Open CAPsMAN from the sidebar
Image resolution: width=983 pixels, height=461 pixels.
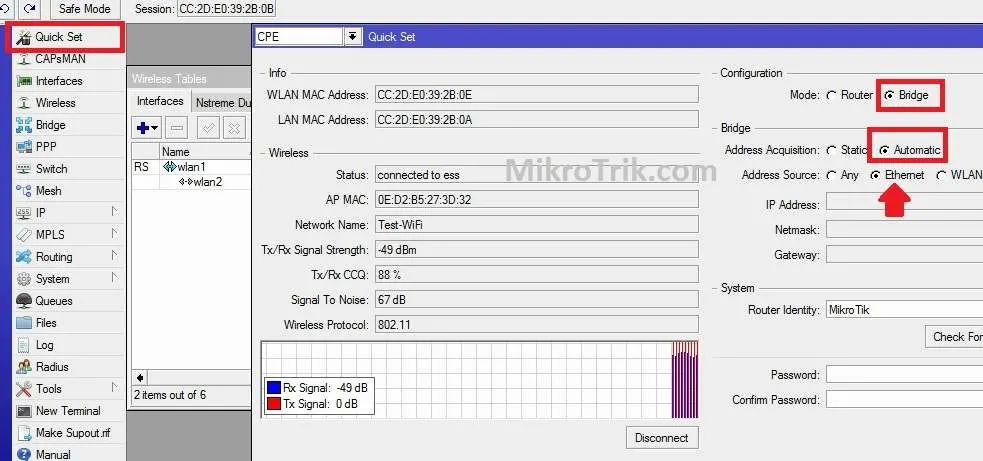[x=61, y=59]
